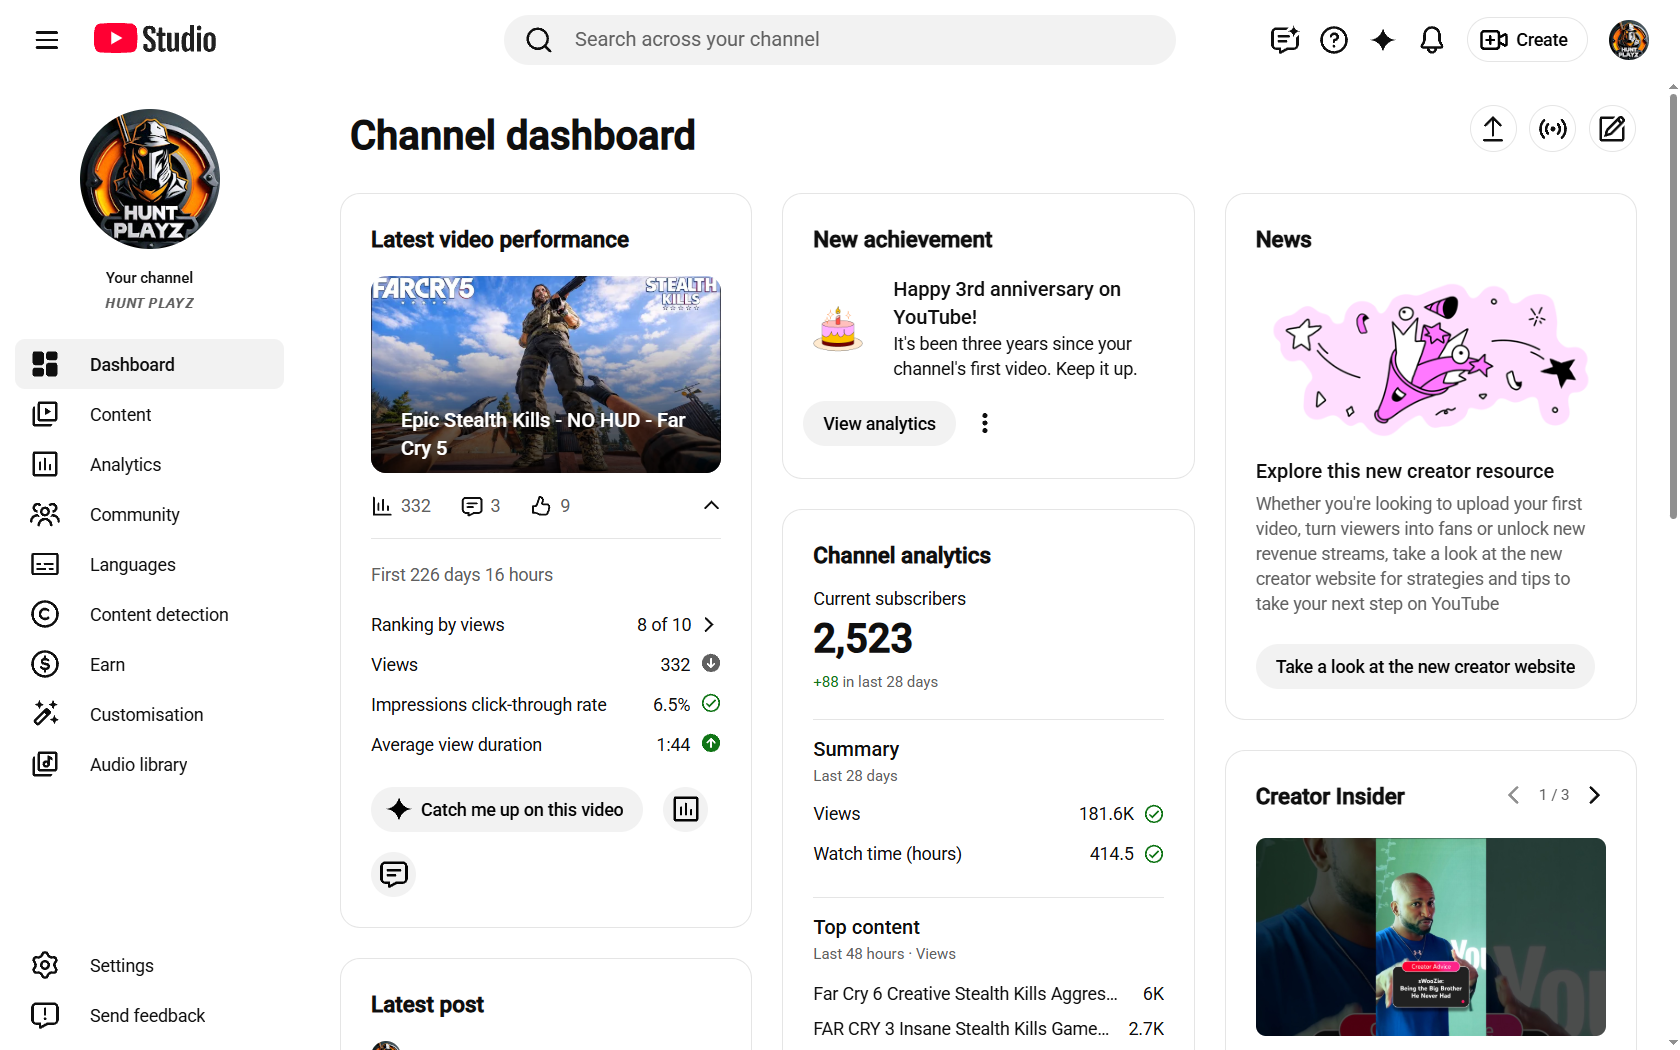Open the Creator Insider video thumbnail
Image resolution: width=1680 pixels, height=1050 pixels.
coord(1431,937)
